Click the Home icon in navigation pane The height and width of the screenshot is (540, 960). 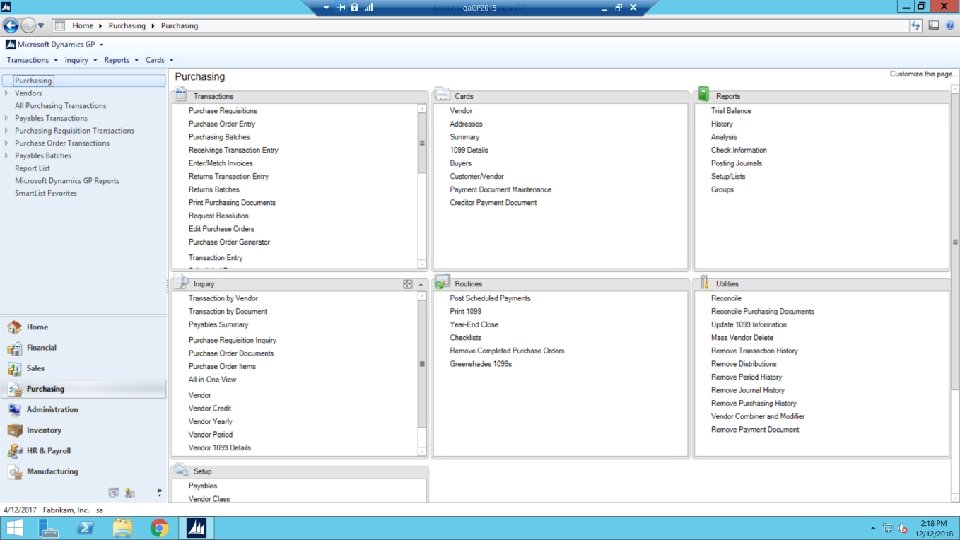(15, 327)
